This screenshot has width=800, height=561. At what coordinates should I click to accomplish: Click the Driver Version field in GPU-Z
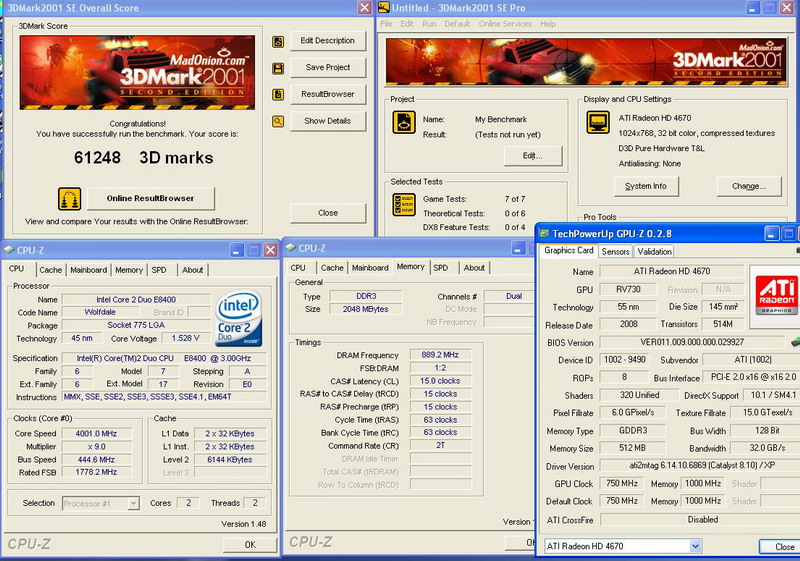point(700,466)
